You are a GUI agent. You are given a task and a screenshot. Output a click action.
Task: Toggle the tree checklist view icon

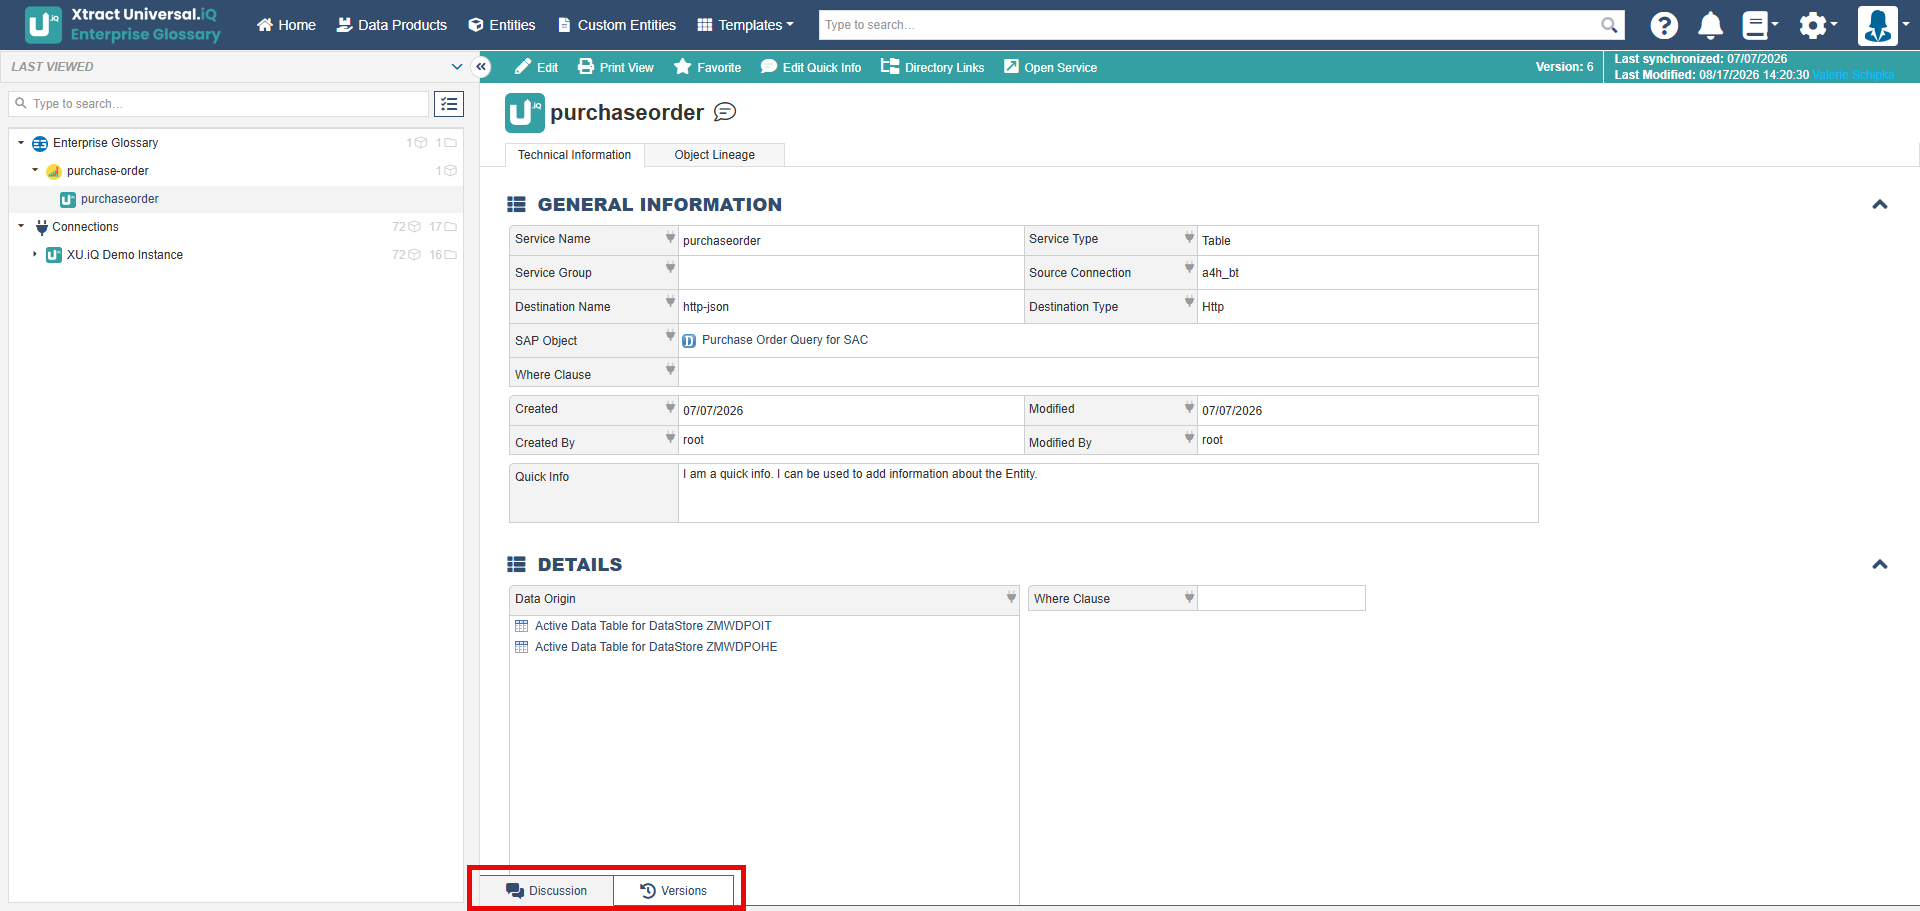(449, 104)
